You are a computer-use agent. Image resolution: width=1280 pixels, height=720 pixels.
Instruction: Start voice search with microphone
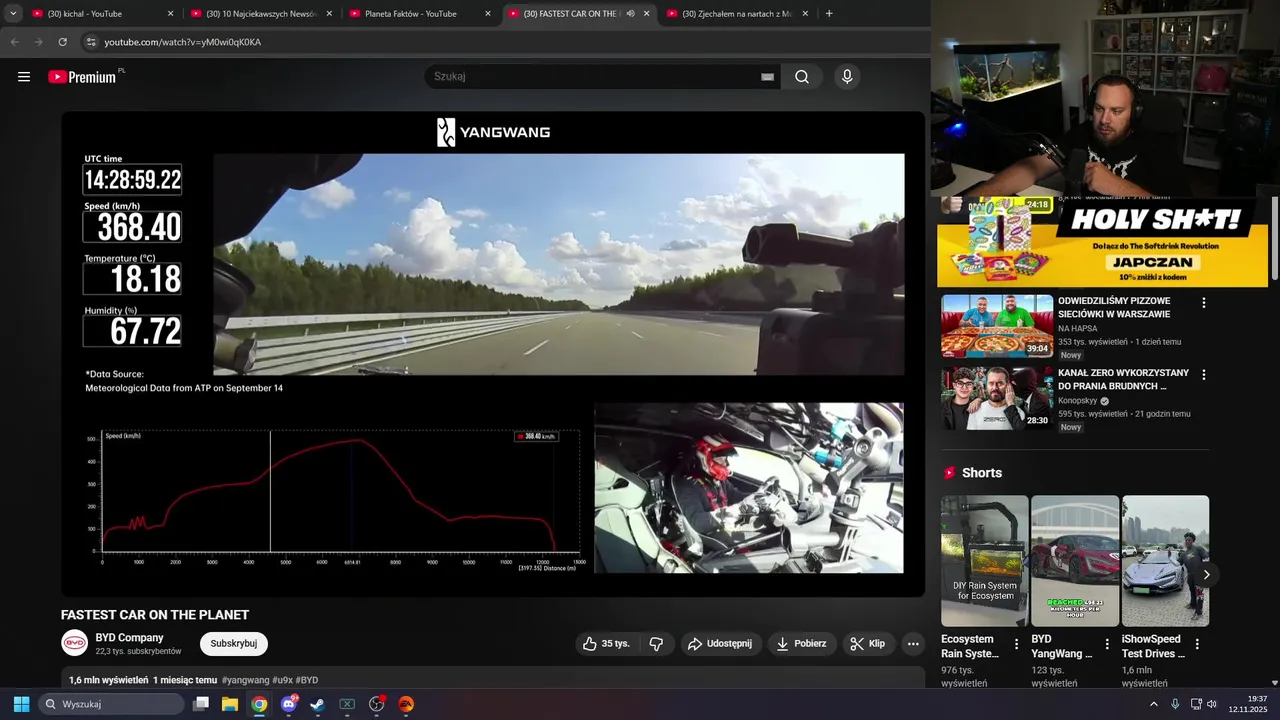click(847, 77)
